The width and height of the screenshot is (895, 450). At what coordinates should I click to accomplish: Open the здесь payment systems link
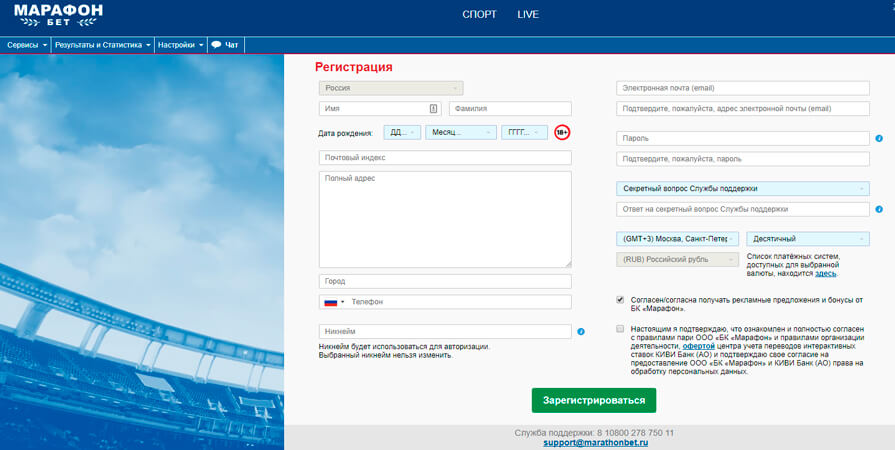[x=825, y=274]
